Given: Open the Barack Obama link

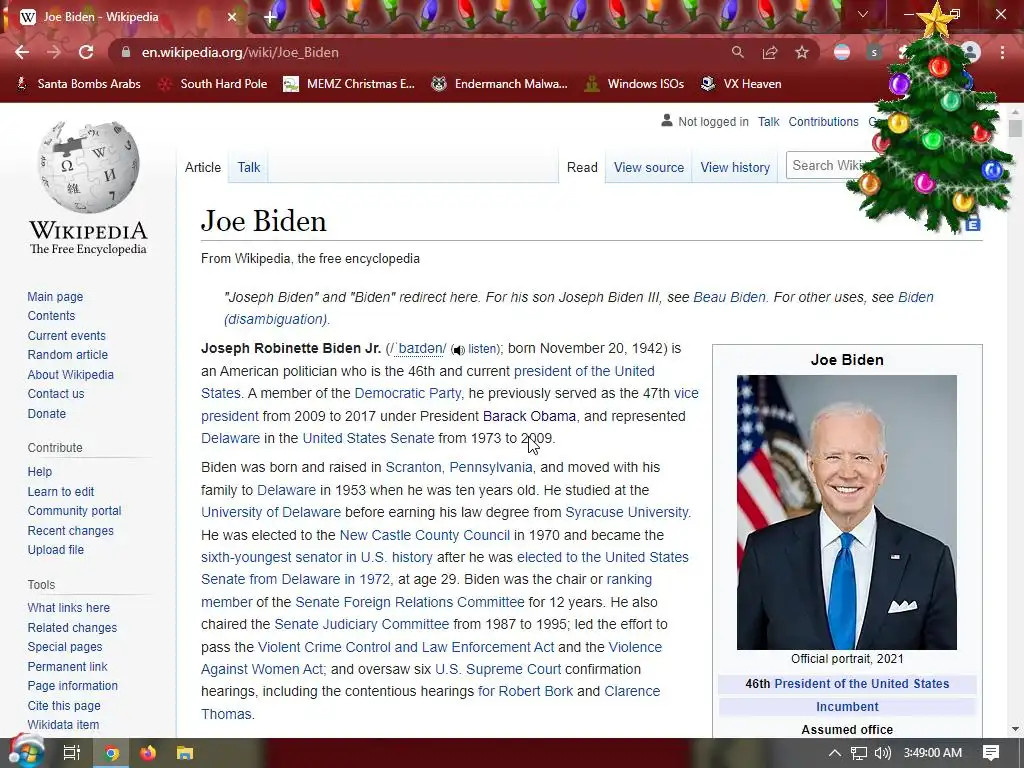Looking at the screenshot, I should click(x=529, y=416).
